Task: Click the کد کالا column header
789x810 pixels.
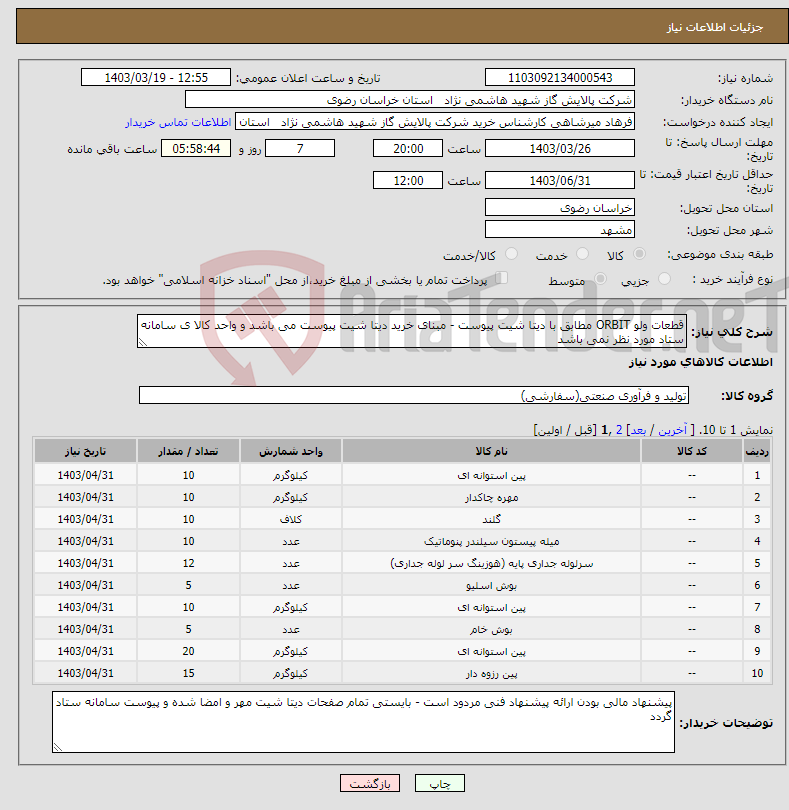Action: click(692, 451)
